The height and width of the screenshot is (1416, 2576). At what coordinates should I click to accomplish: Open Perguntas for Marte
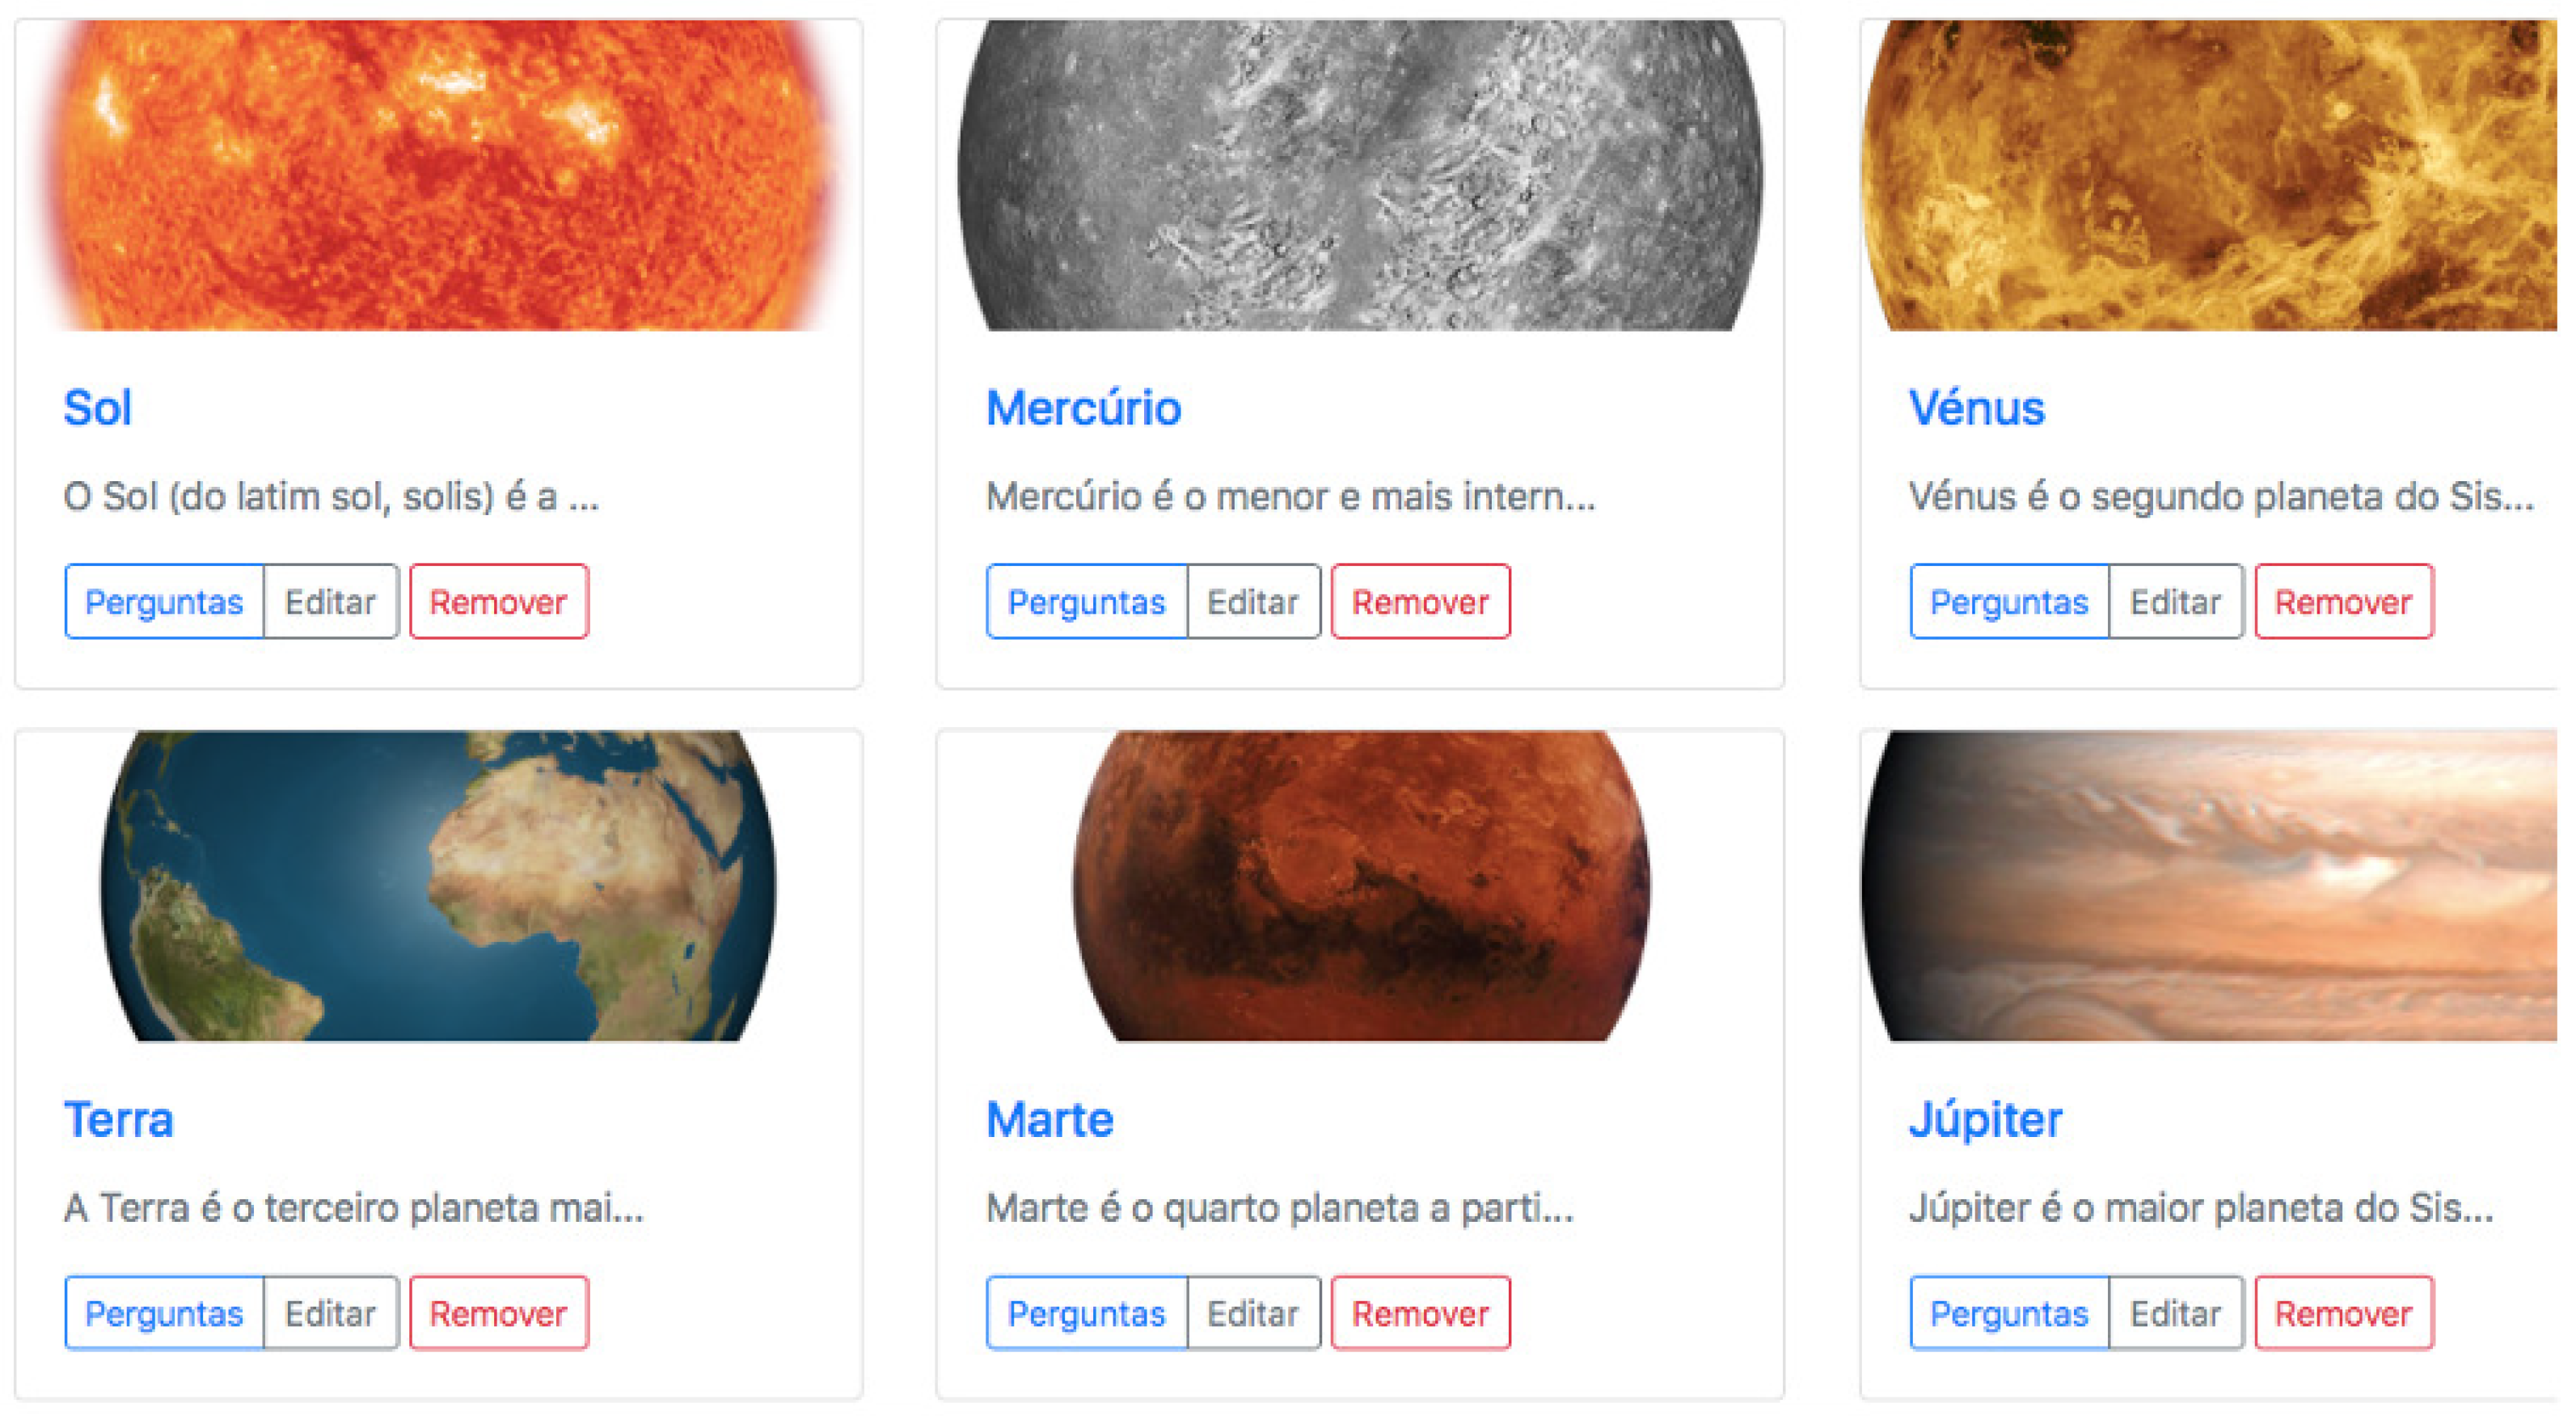(1087, 1313)
